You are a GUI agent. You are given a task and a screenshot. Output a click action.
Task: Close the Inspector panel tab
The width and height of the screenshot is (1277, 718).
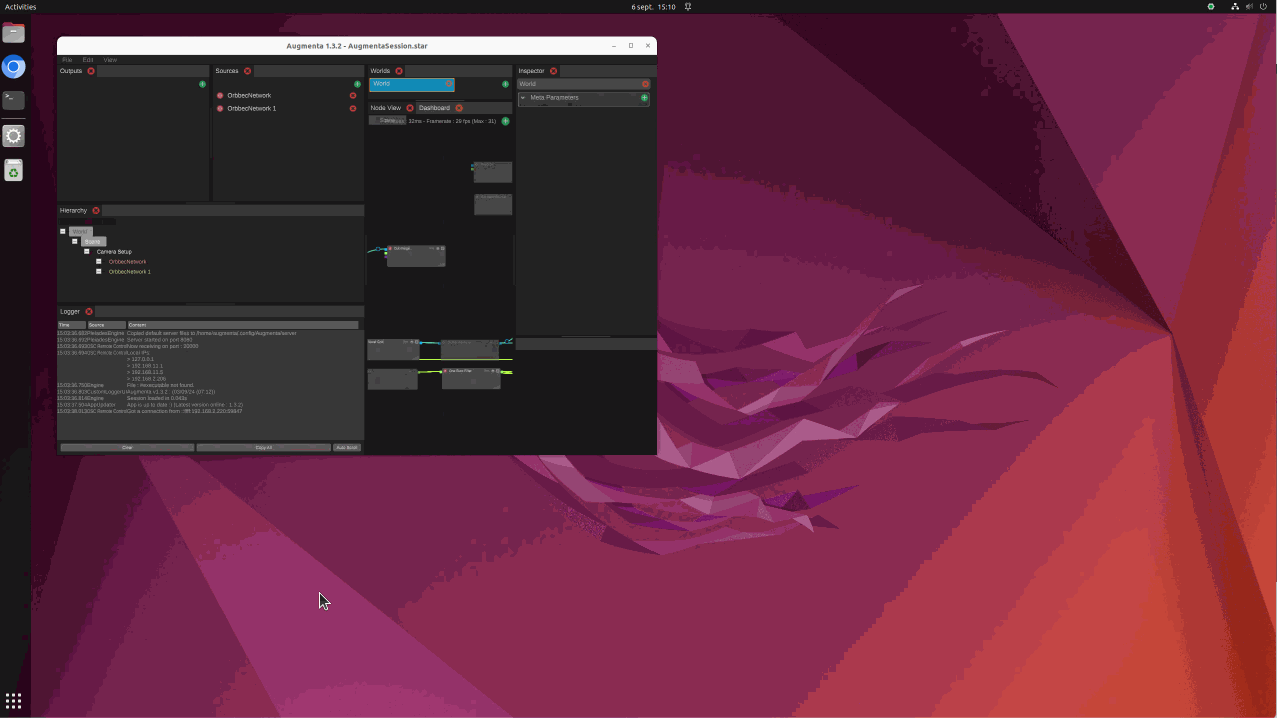(553, 71)
